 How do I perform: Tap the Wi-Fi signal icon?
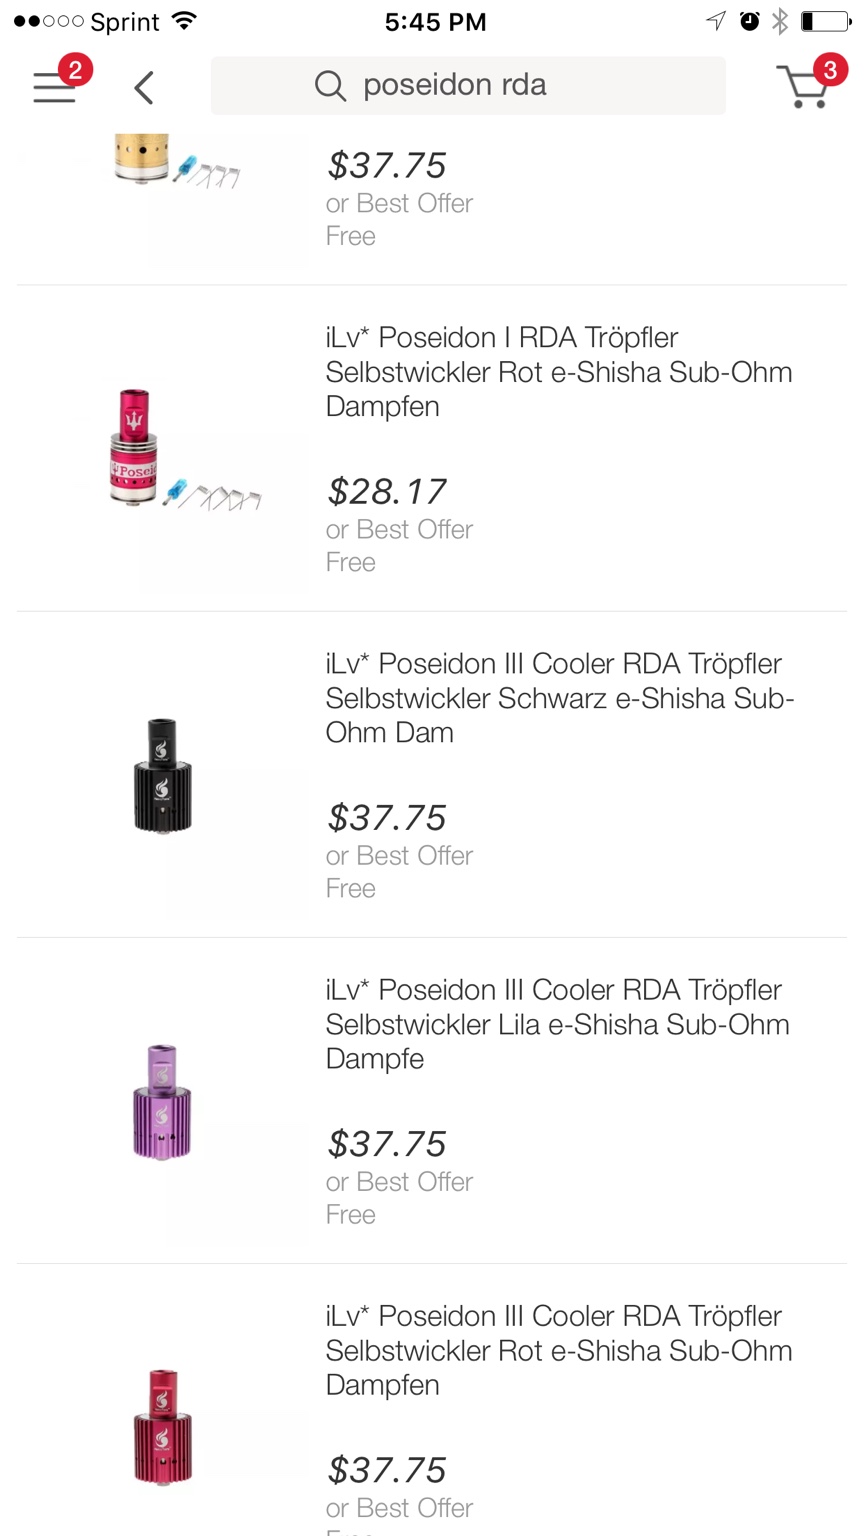pyautogui.click(x=184, y=21)
